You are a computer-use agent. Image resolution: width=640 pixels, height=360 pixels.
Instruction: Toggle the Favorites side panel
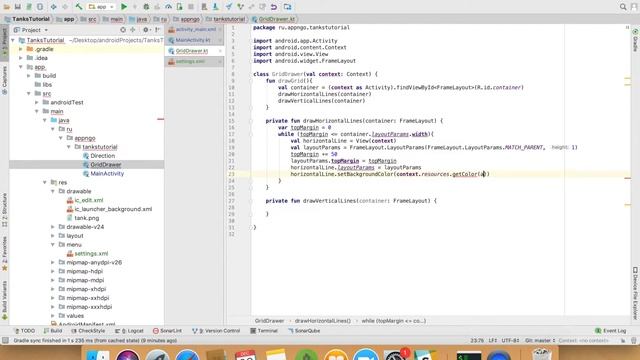point(4,254)
